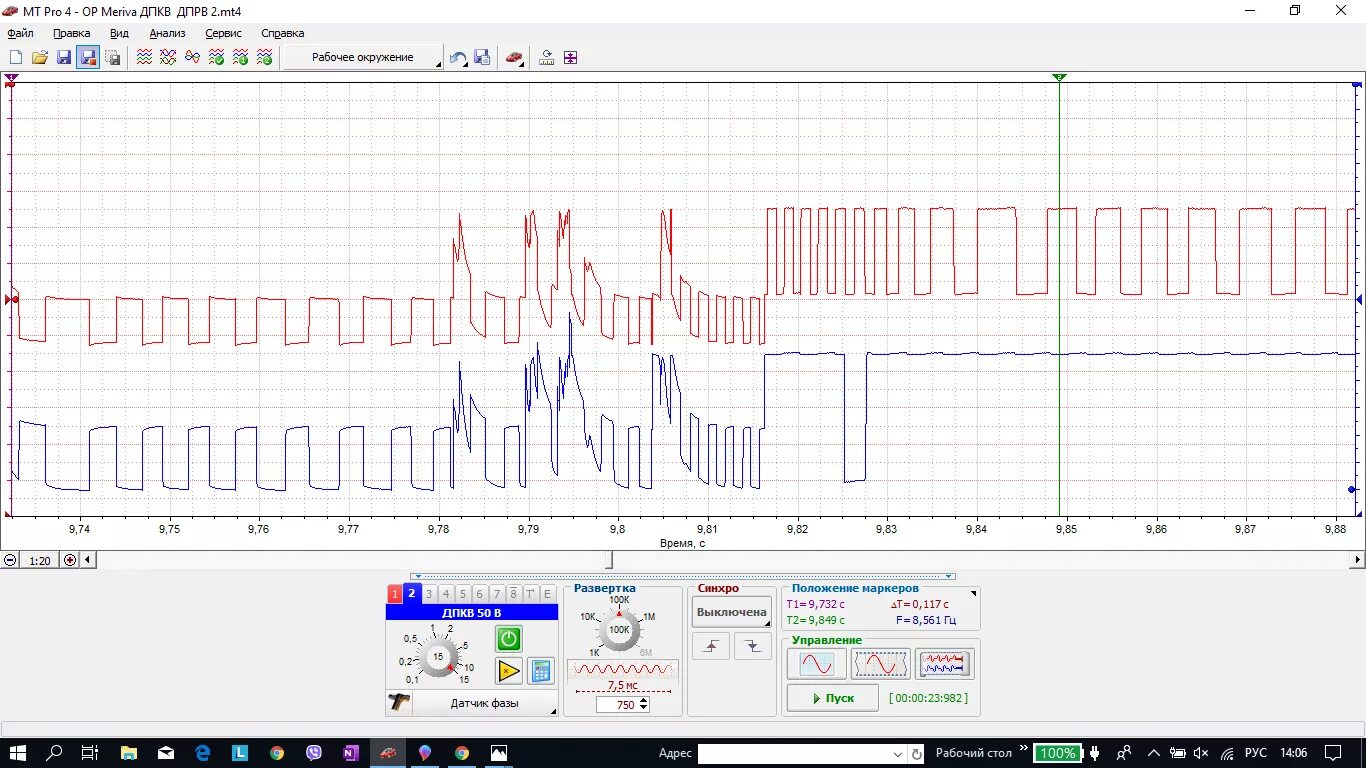Click the crossed waveforms analysis icon
The height and width of the screenshot is (768, 1366).
[168, 58]
